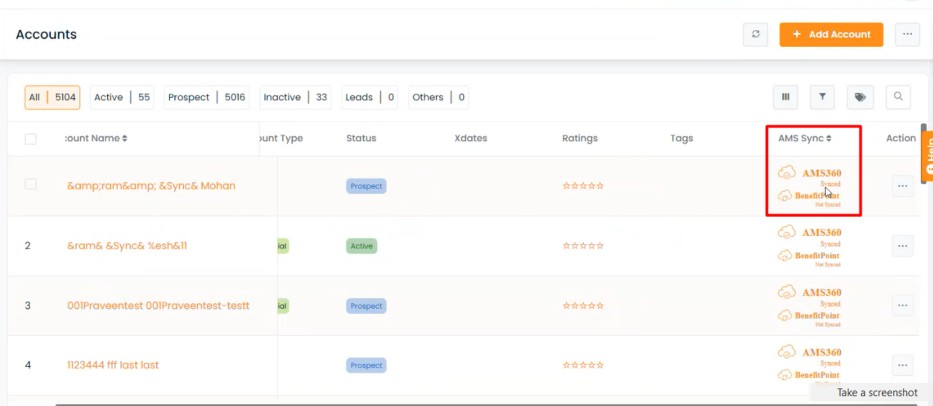Viewport: 933px width, 406px height.
Task: Open more options menu beside Add Account
Action: [907, 35]
